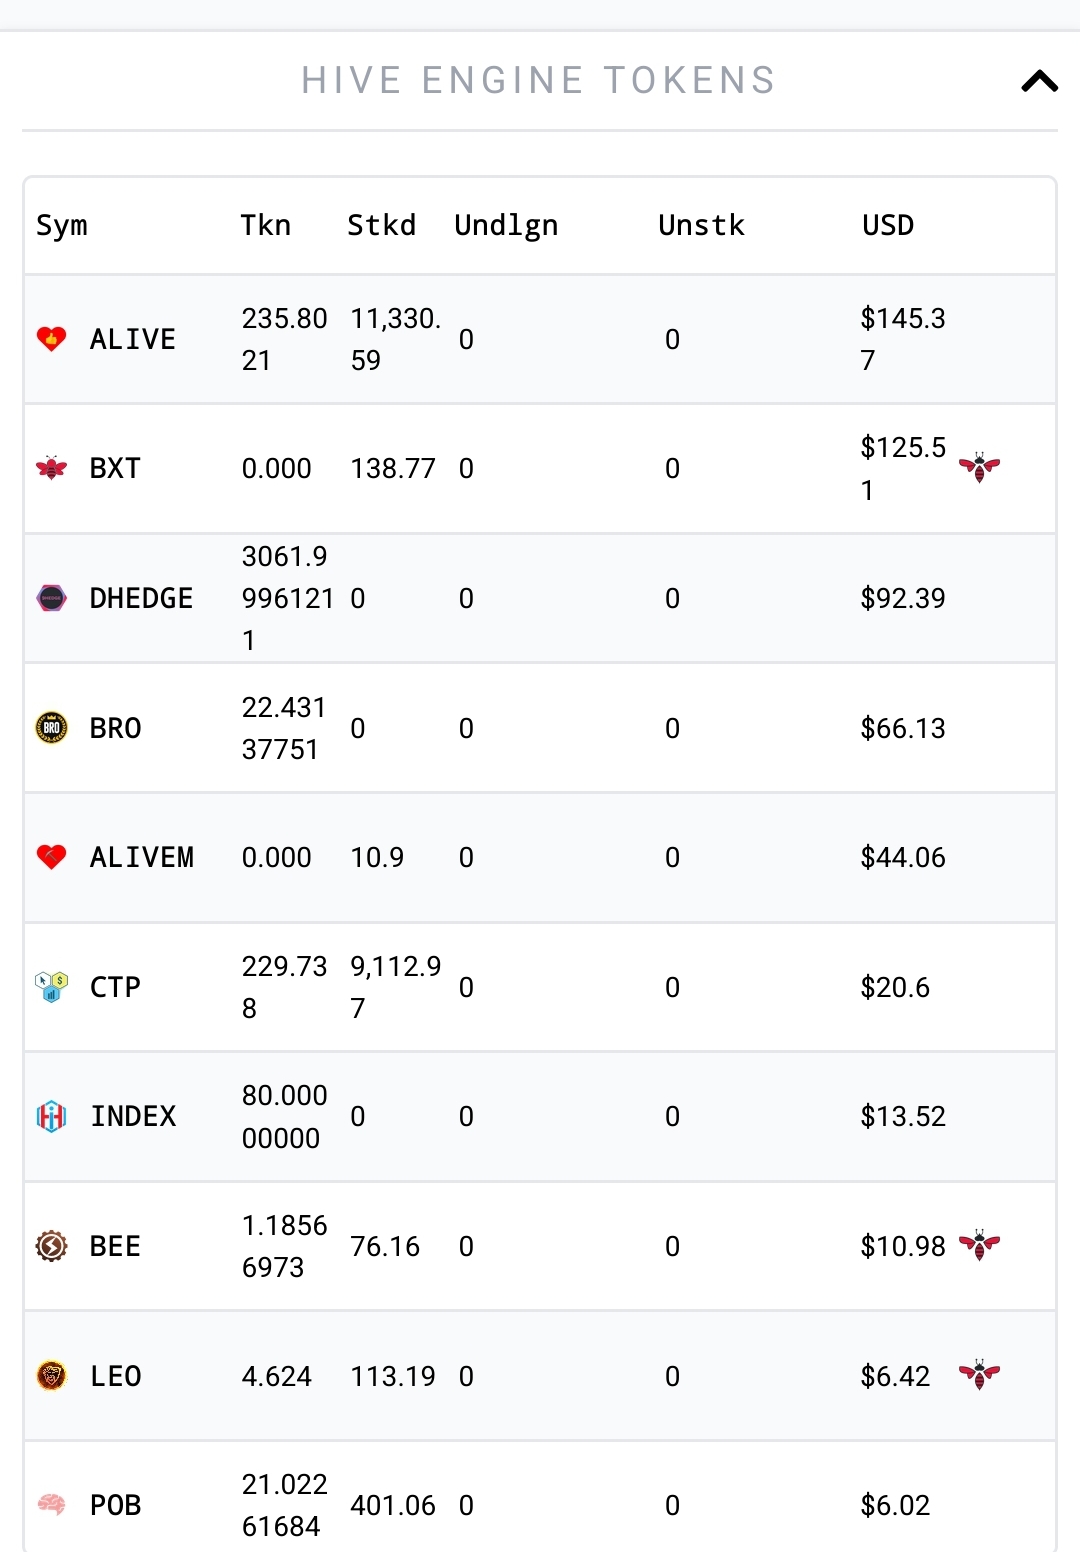Collapse the Hive Engine Tokens section

[1039, 81]
